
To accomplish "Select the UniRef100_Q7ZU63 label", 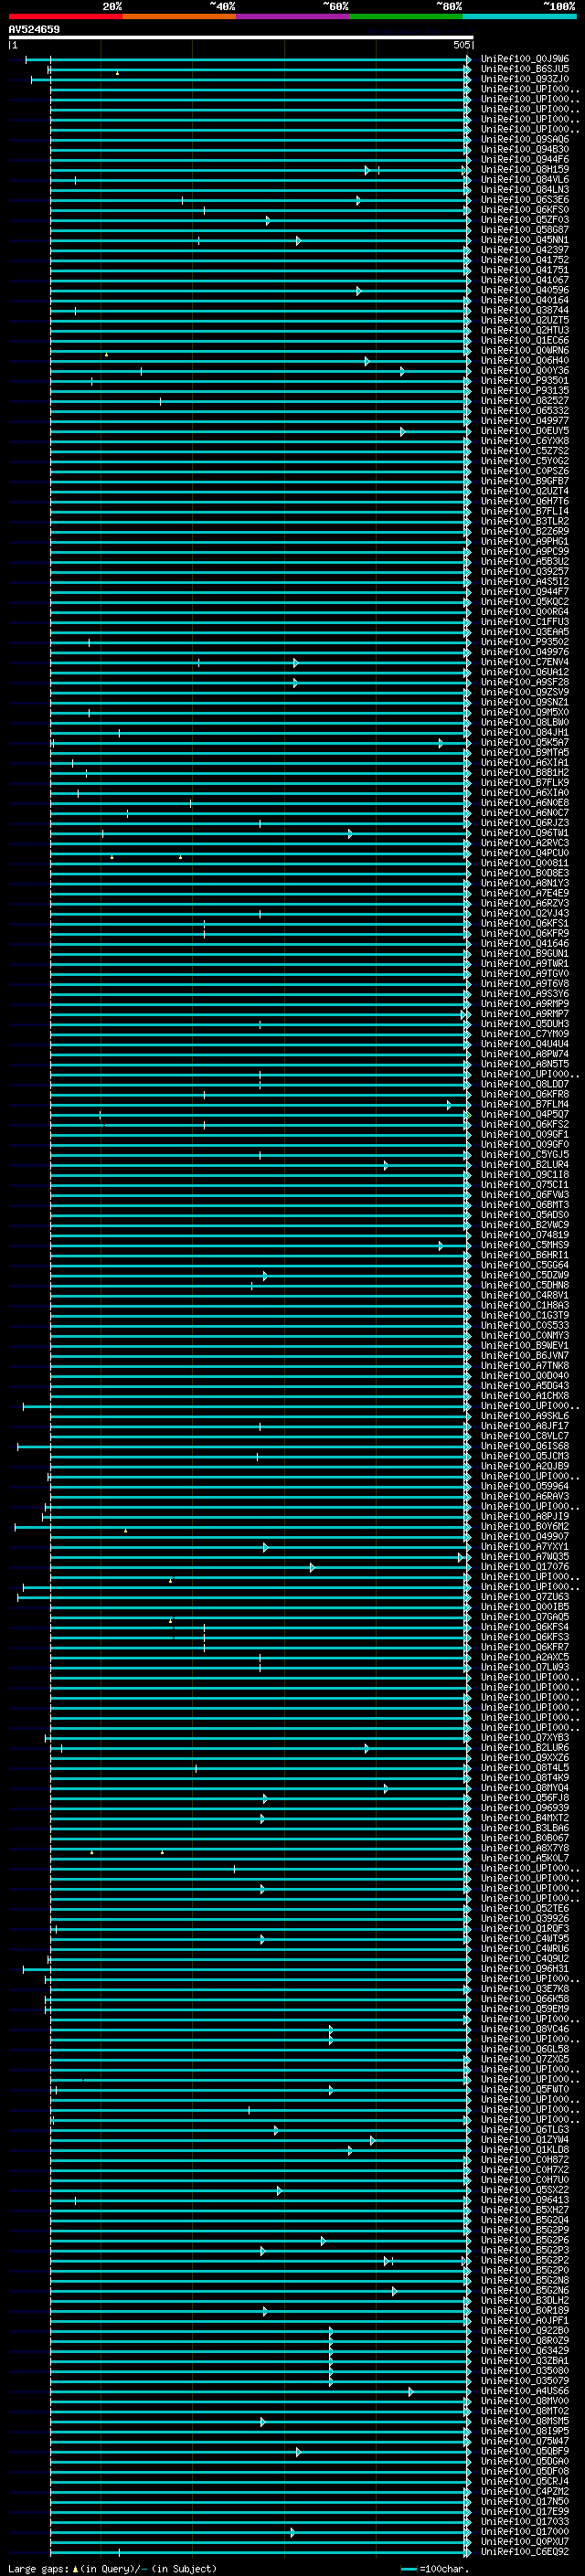I will 525,1597.
